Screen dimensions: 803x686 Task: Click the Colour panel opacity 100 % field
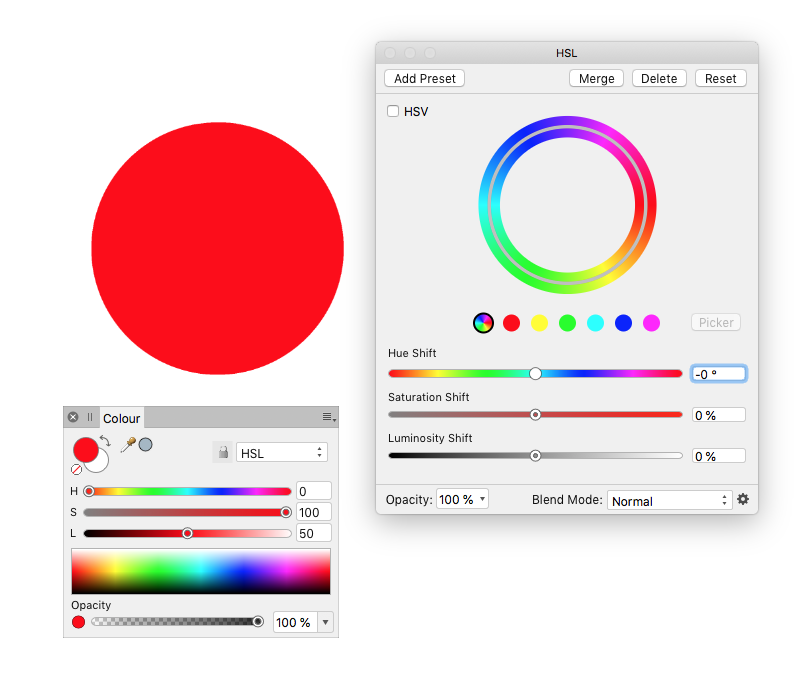pos(295,623)
